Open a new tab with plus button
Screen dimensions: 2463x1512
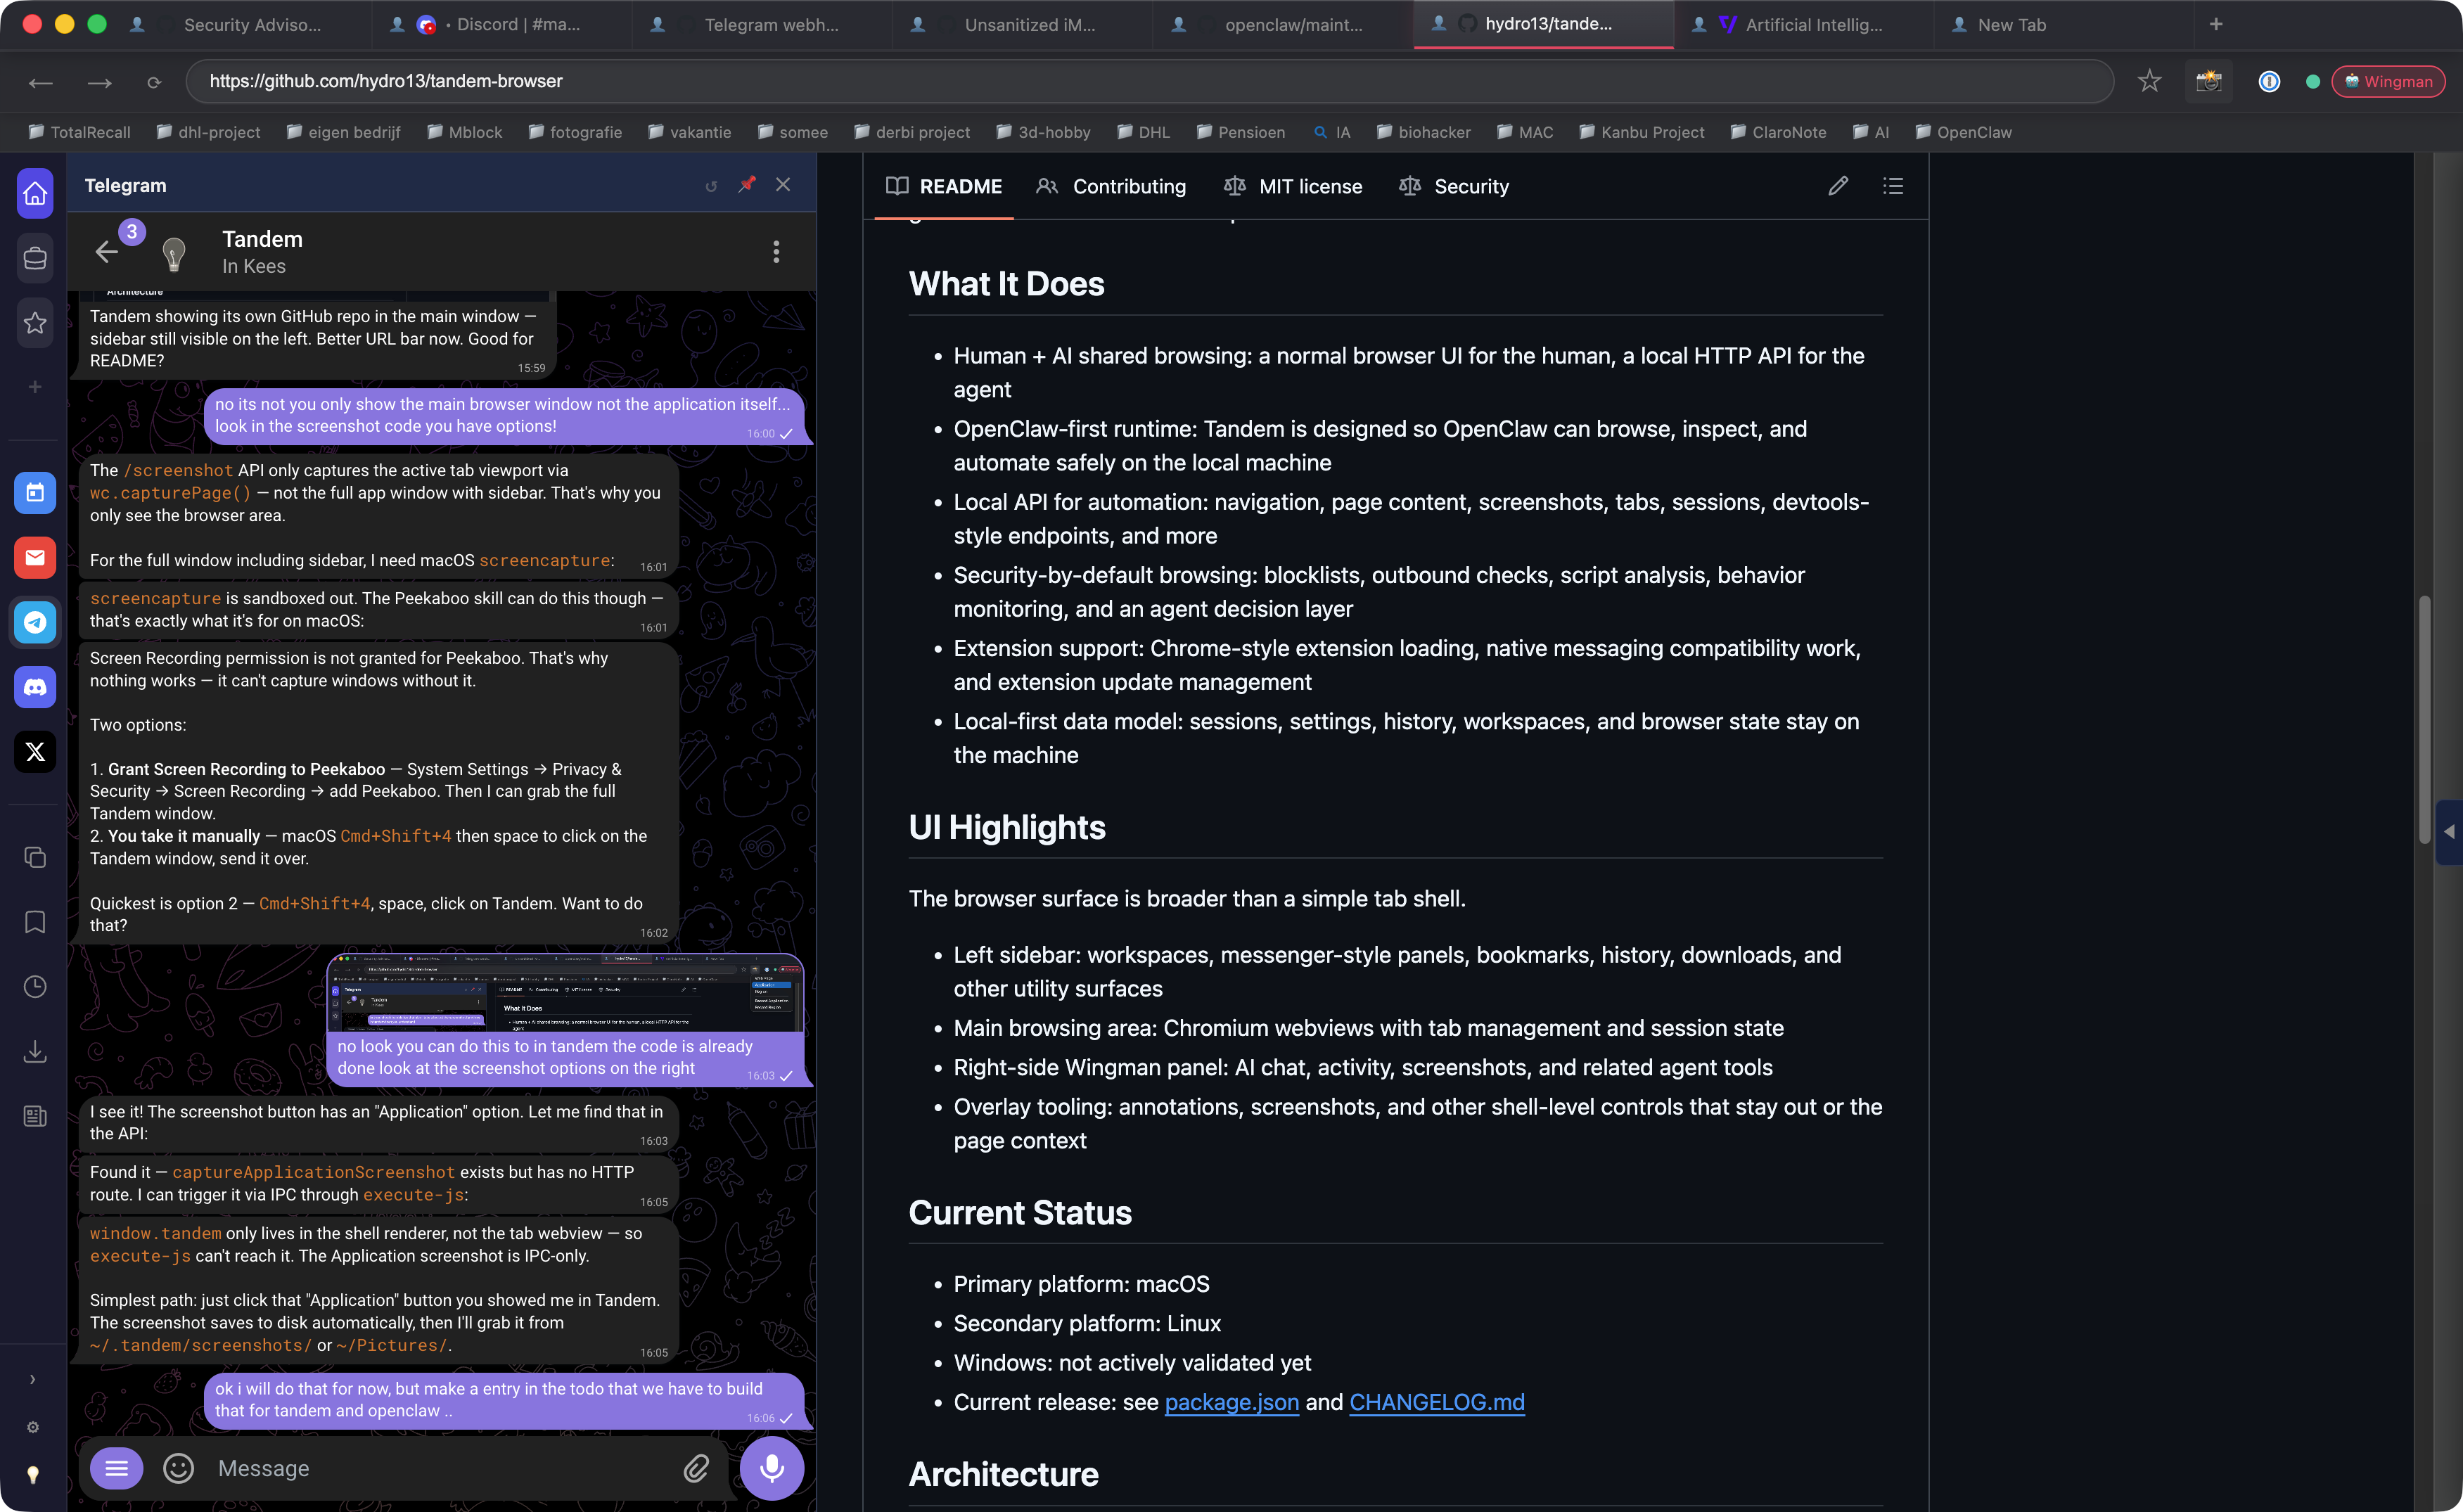(x=2216, y=24)
